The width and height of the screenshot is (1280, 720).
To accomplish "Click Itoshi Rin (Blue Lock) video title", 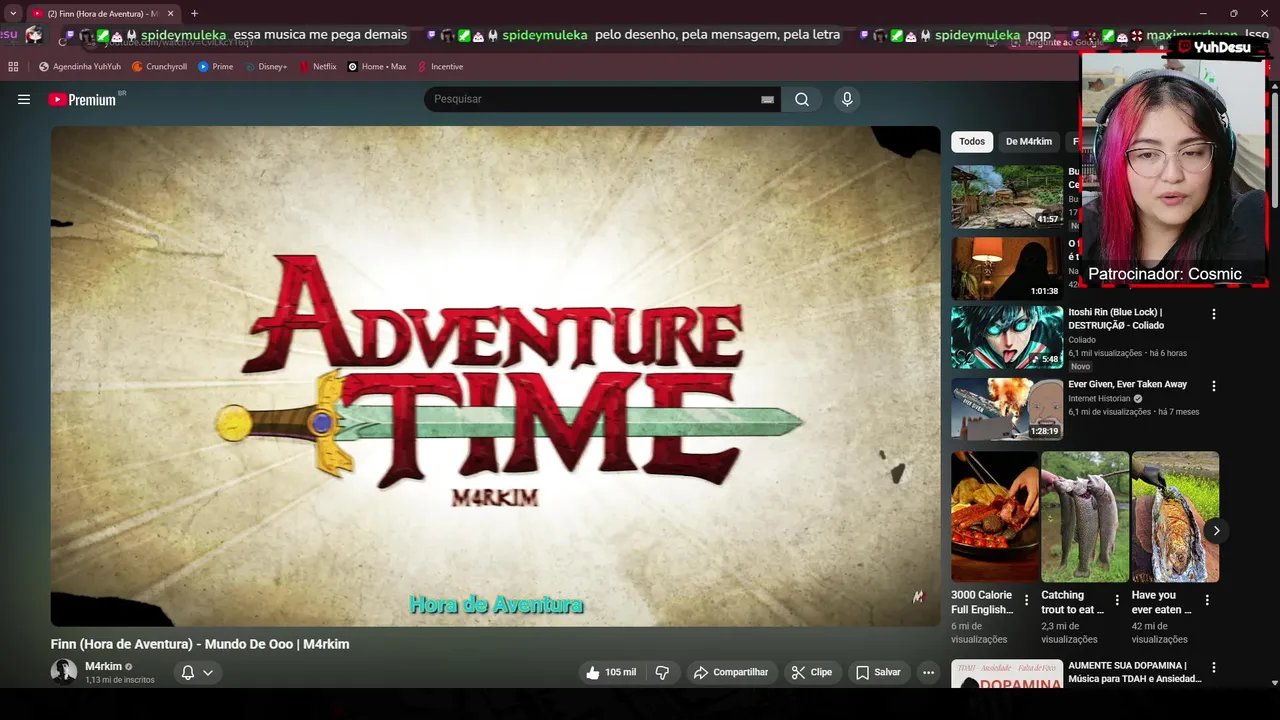I will point(1116,319).
